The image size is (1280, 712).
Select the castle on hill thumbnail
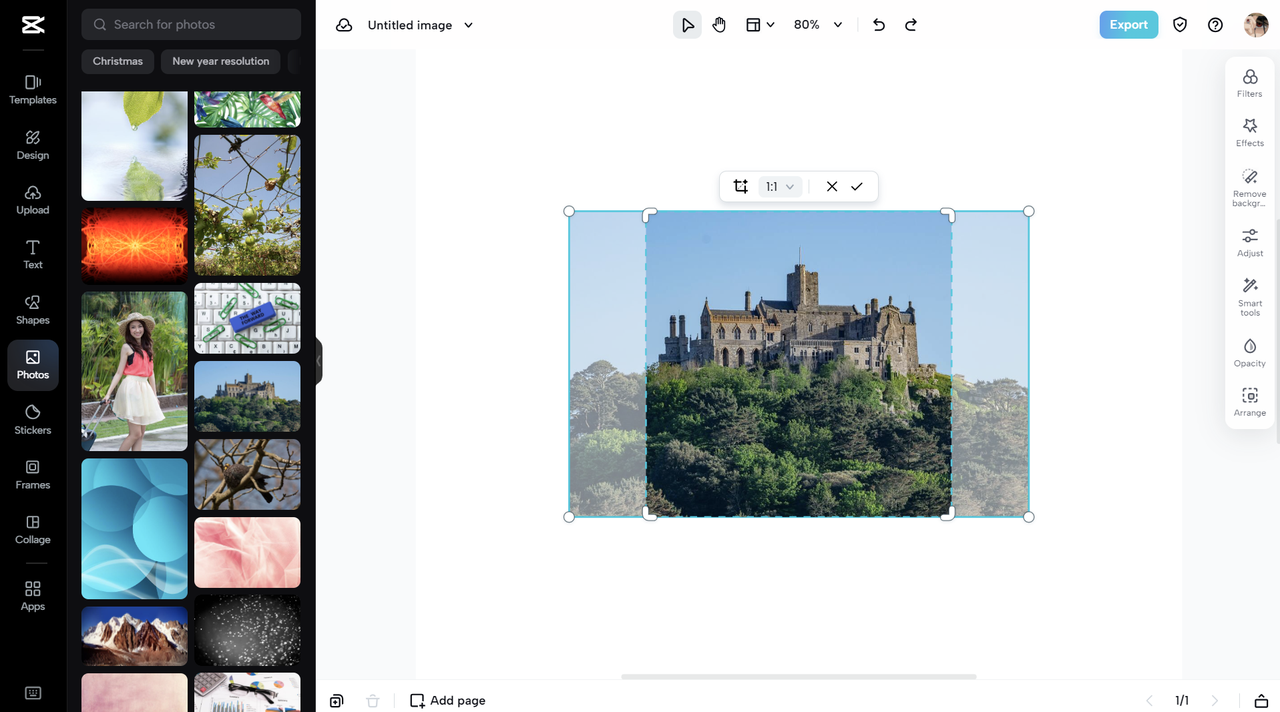point(247,397)
